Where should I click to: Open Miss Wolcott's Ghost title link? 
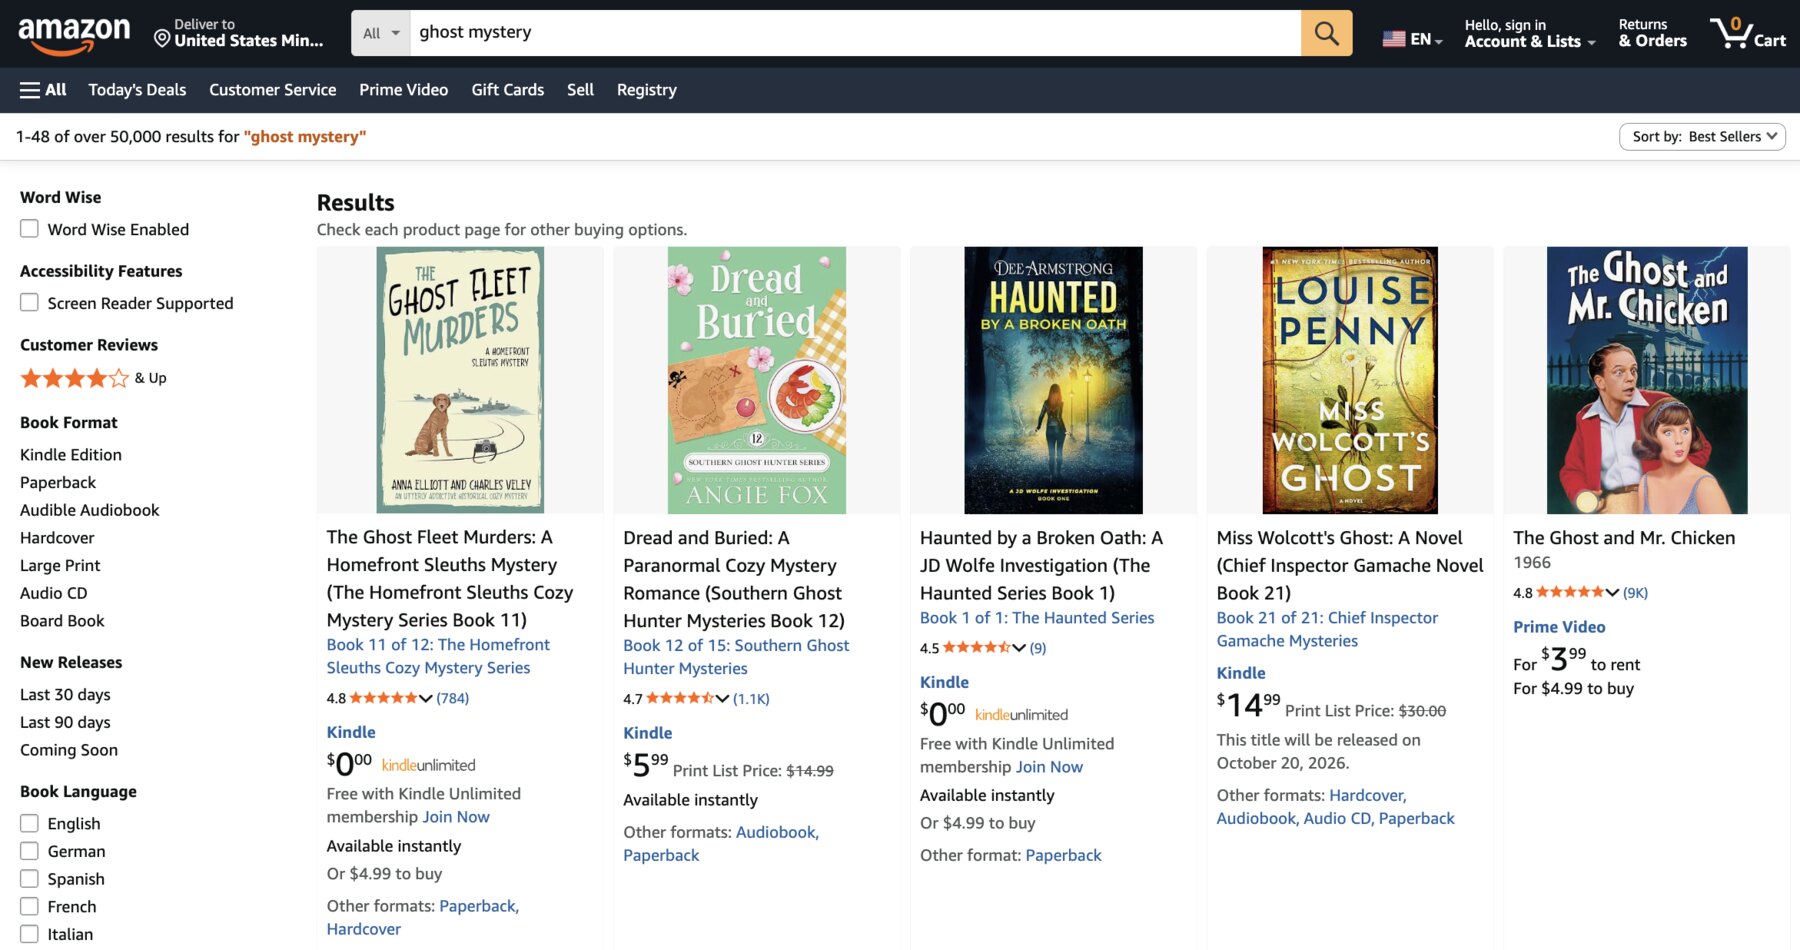pyautogui.click(x=1350, y=565)
